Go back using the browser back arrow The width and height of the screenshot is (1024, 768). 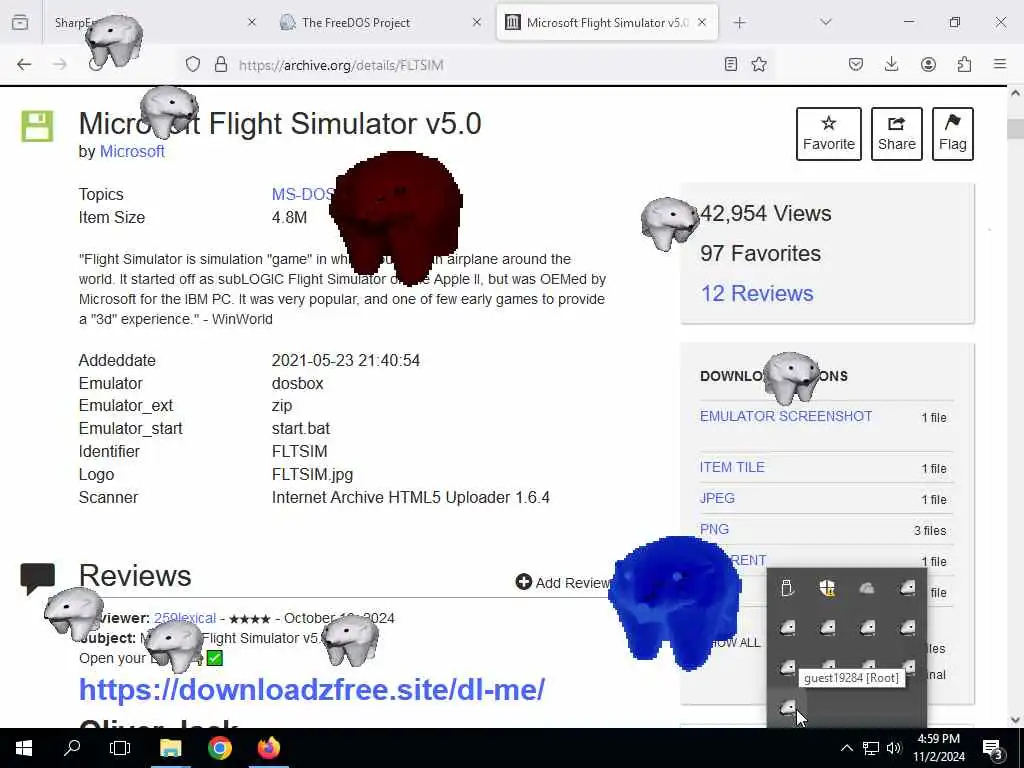click(24, 64)
